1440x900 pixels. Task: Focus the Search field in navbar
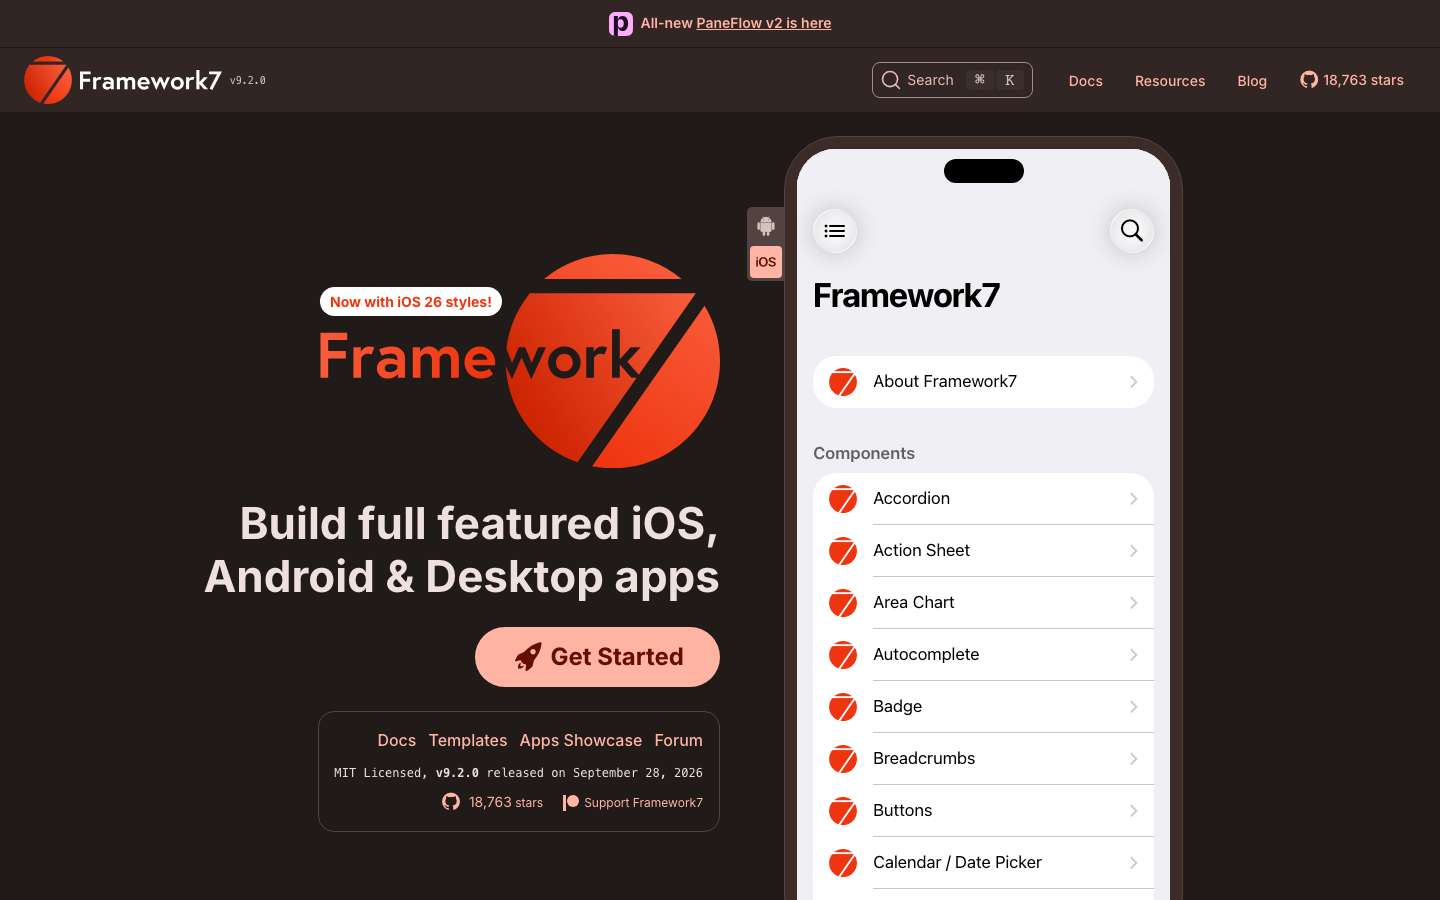952,80
